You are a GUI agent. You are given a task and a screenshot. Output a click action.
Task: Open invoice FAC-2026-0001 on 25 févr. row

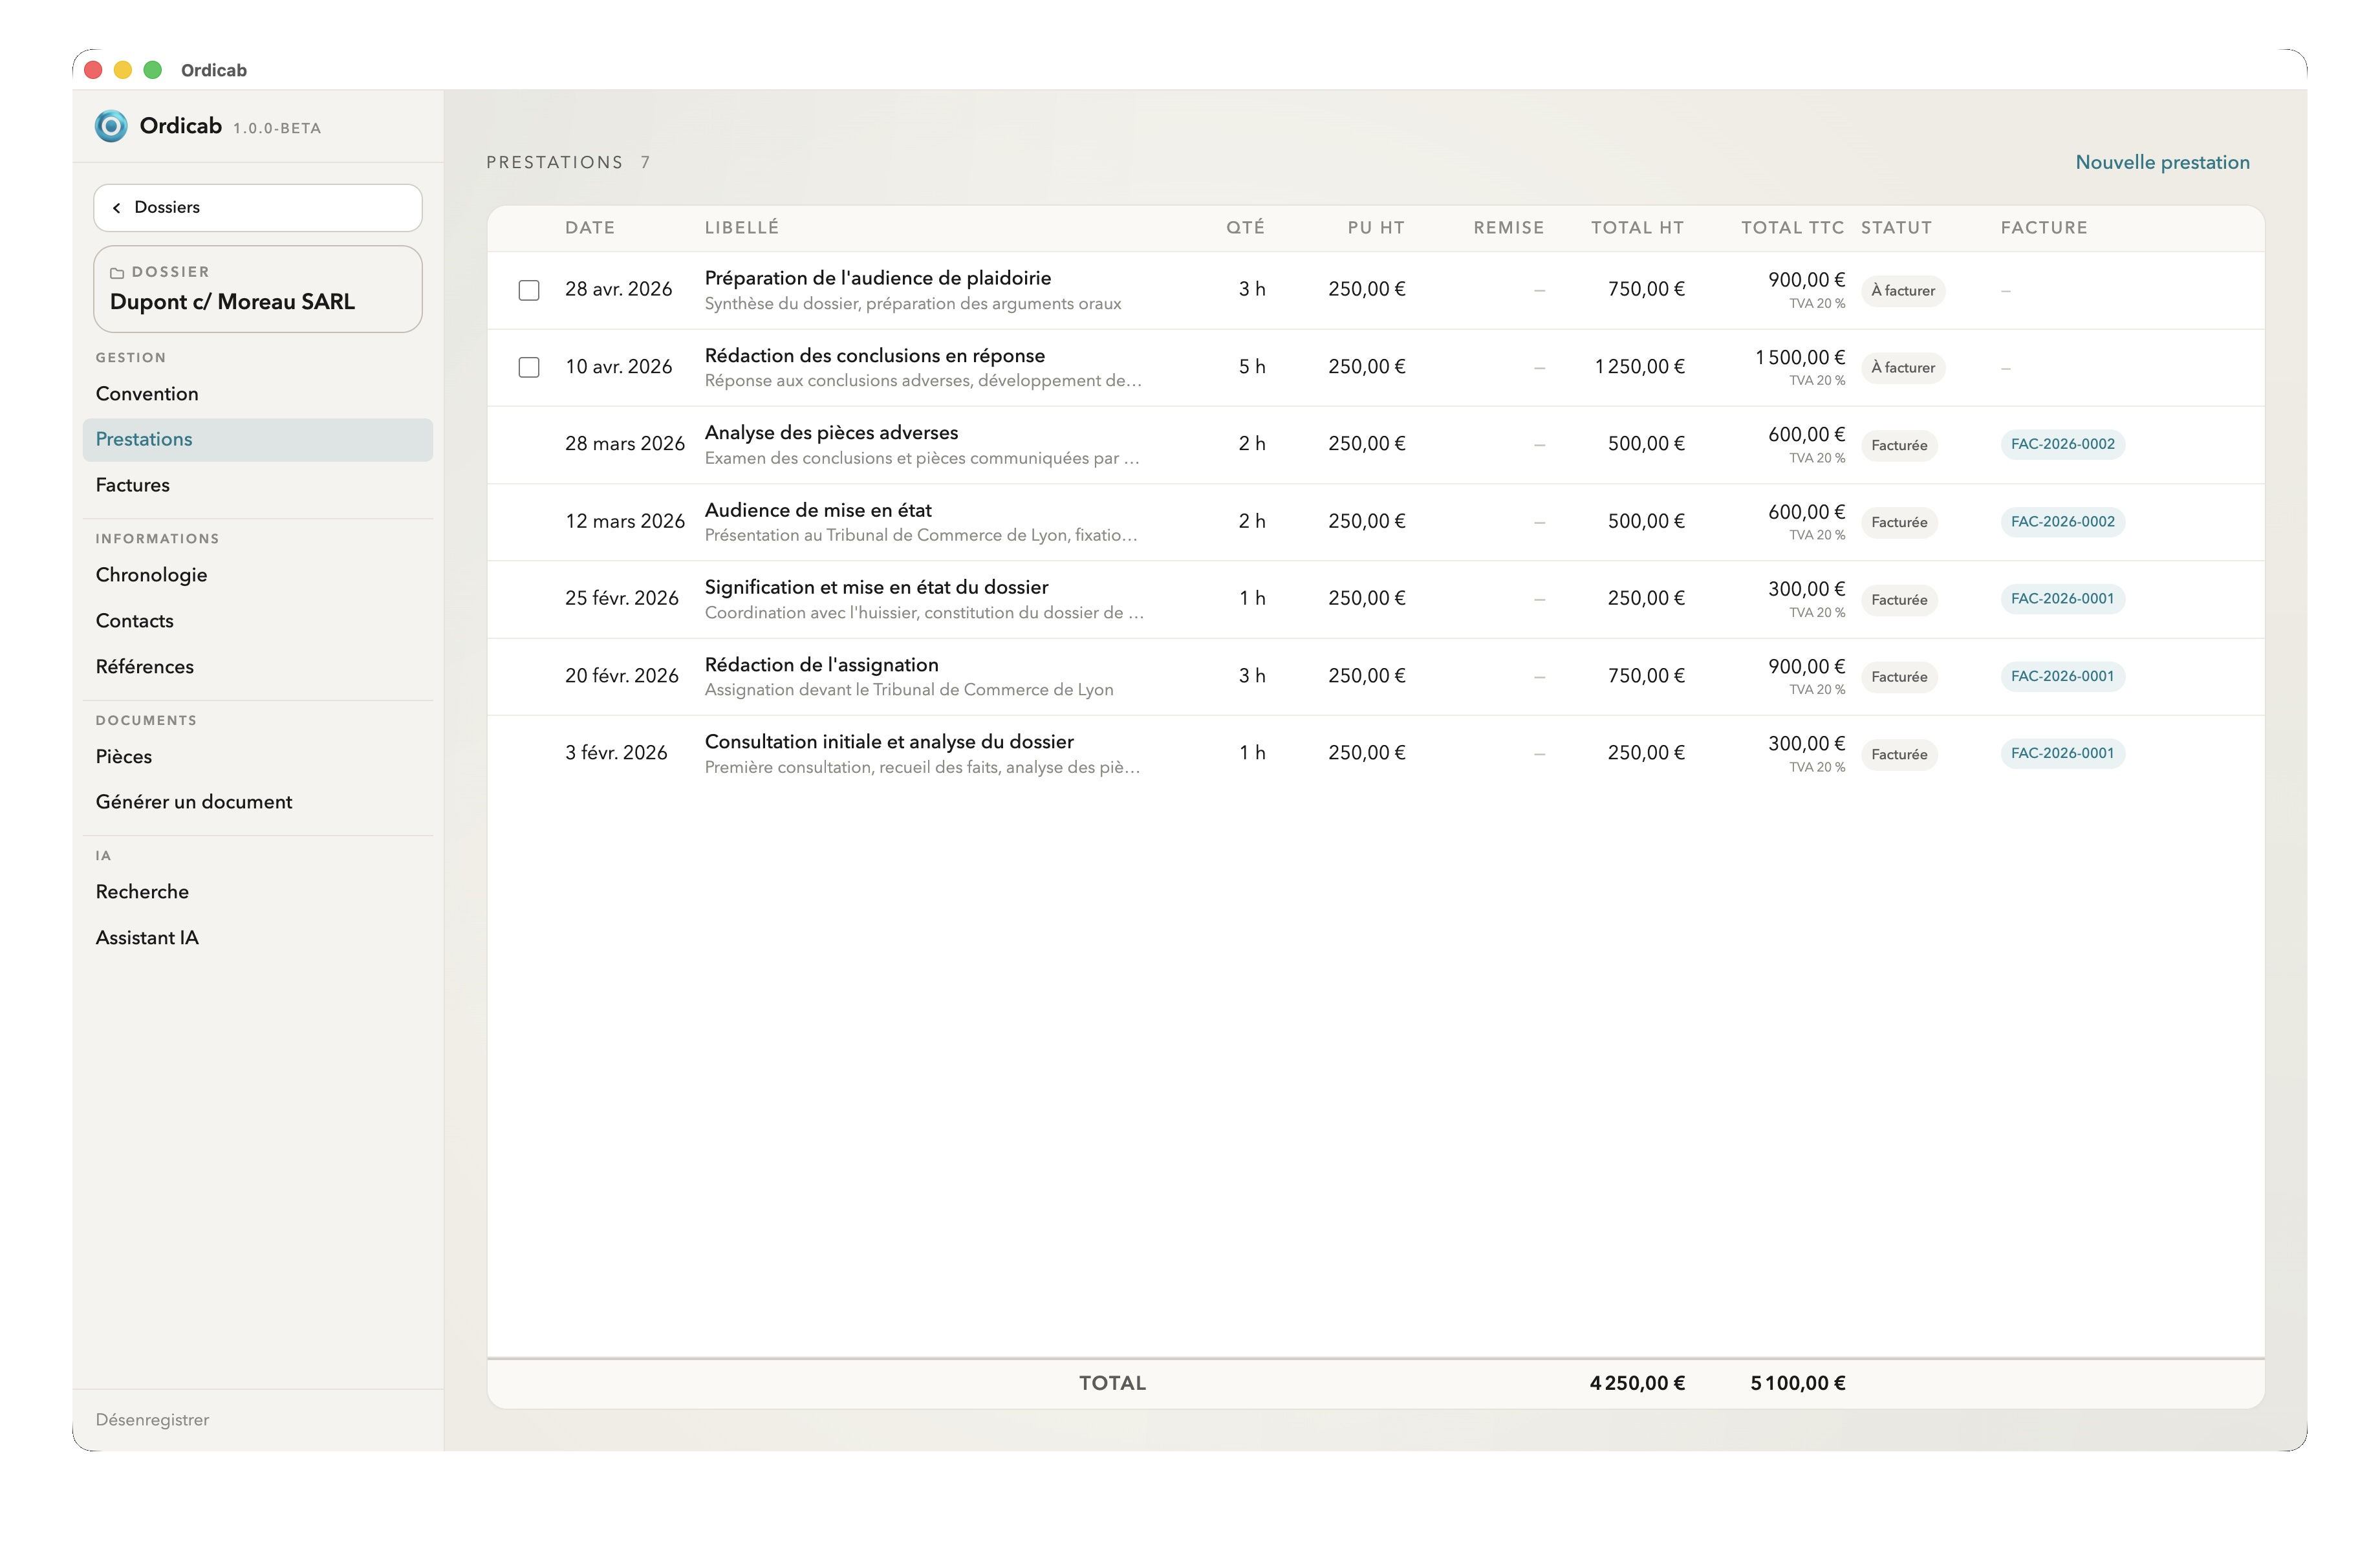2062,599
